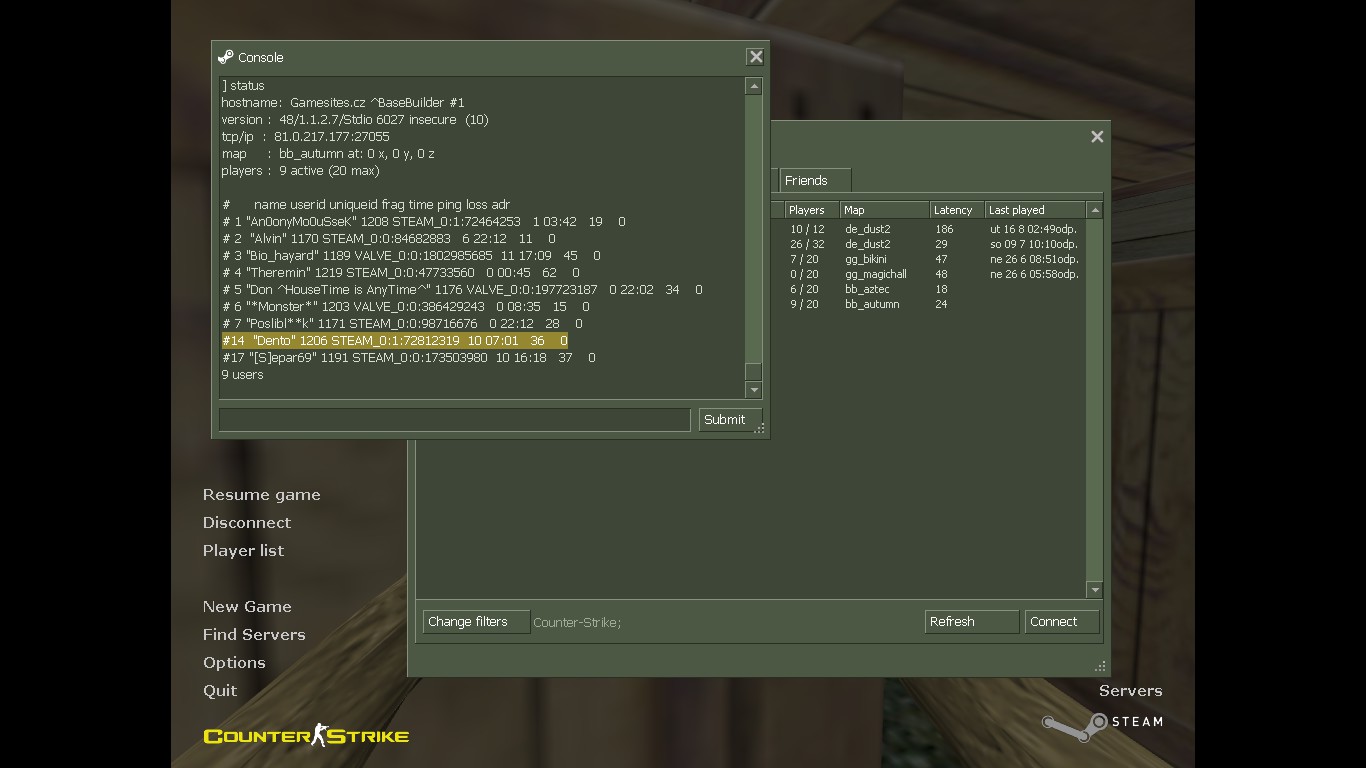Click the server list scrollbar down arrow

click(x=1095, y=590)
